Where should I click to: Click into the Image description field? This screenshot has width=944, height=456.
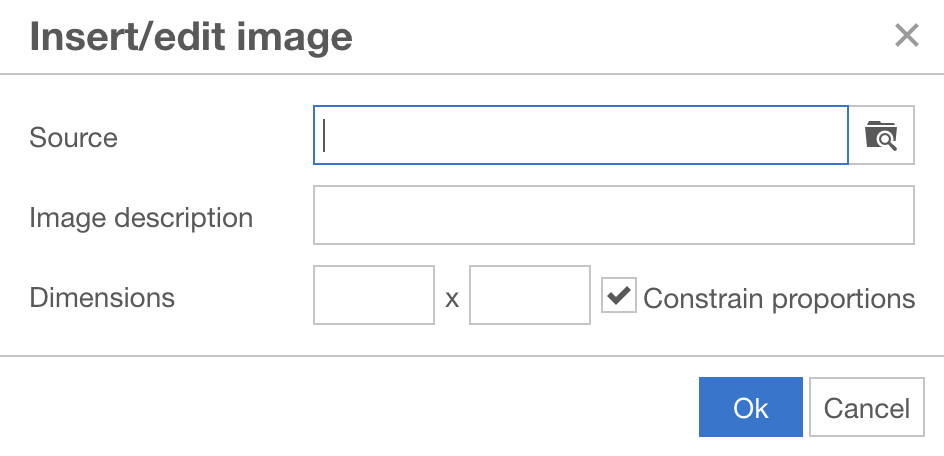[x=614, y=215]
